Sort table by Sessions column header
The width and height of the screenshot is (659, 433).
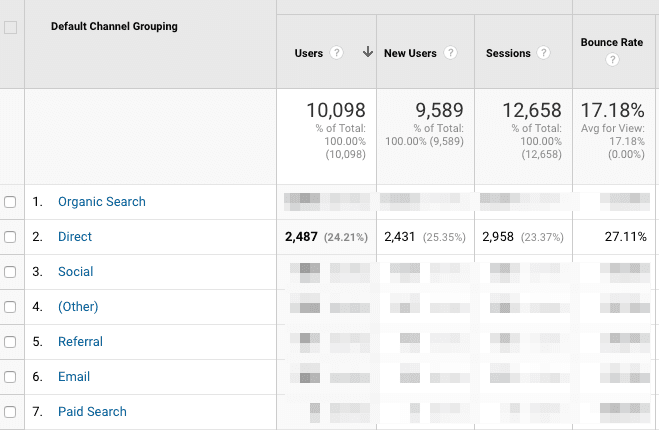pos(508,53)
